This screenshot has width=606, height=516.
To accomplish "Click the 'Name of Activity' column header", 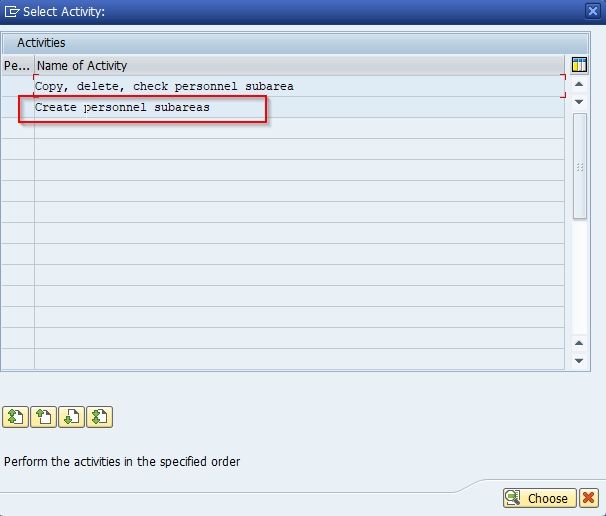I will 300,65.
